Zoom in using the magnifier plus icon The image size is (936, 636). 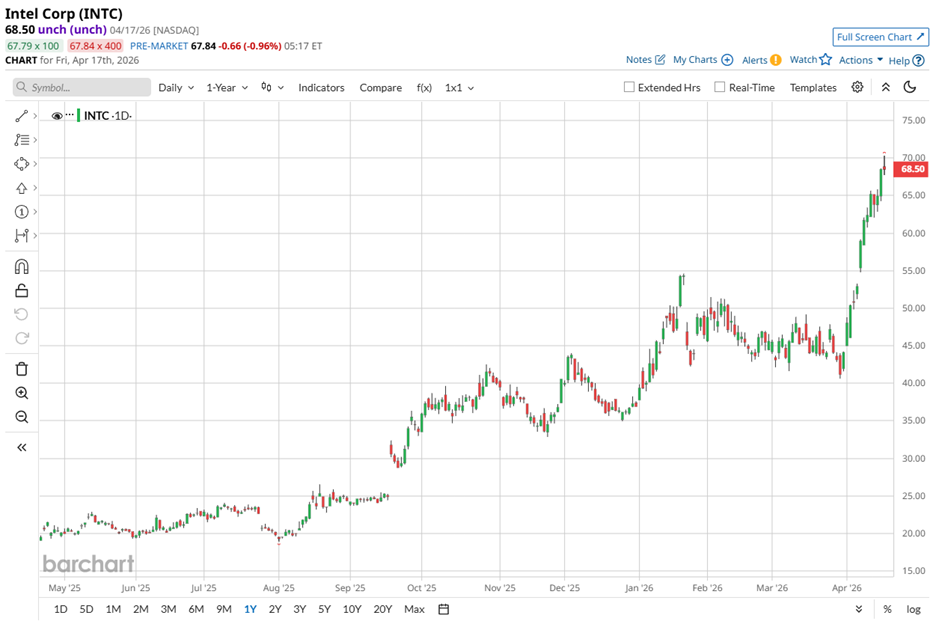(x=22, y=393)
